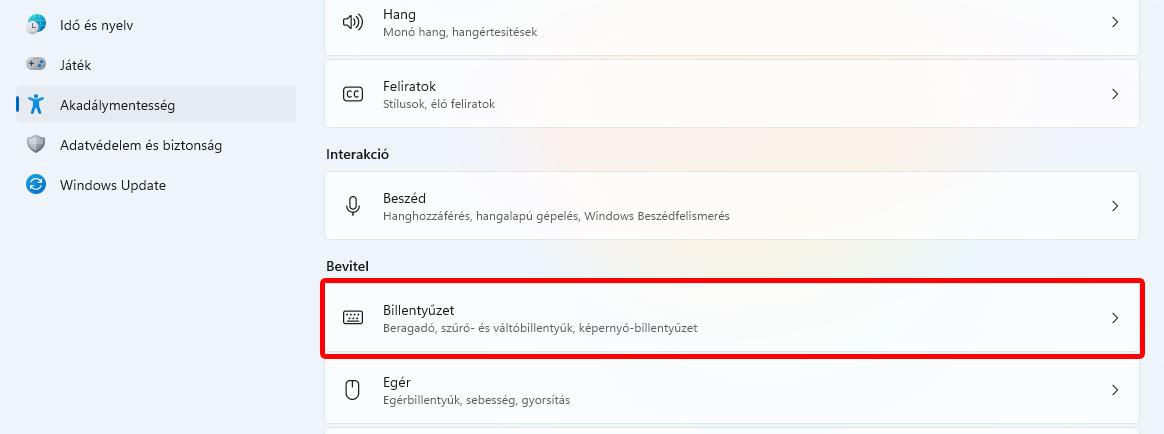The height and width of the screenshot is (434, 1164).
Task: Click the microphone icon beside Beszéd
Action: pyautogui.click(x=352, y=206)
